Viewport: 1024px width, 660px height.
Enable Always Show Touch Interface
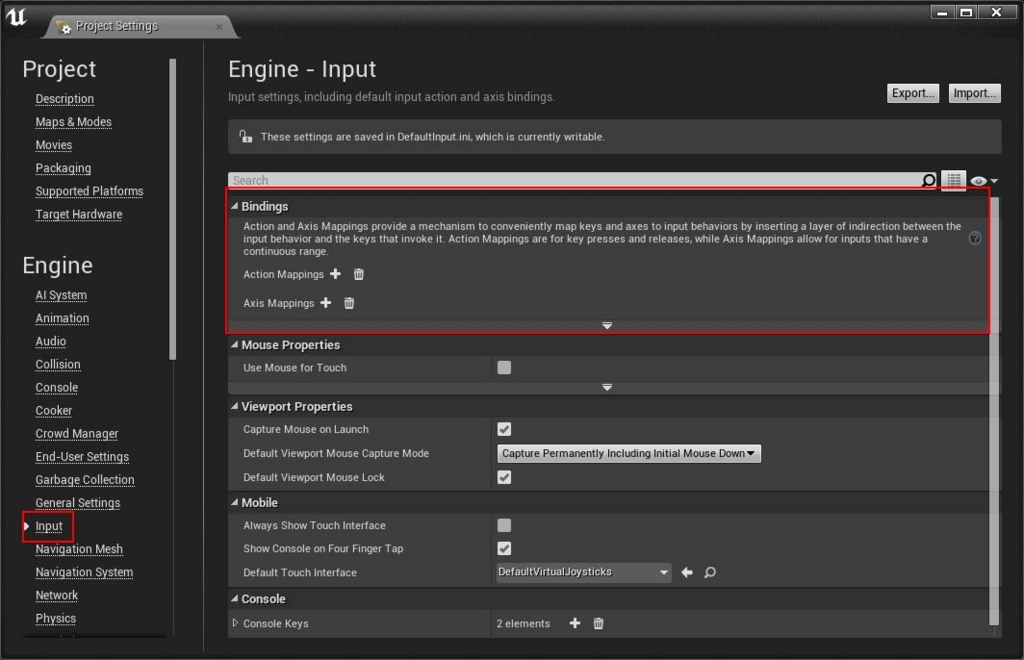tap(504, 526)
